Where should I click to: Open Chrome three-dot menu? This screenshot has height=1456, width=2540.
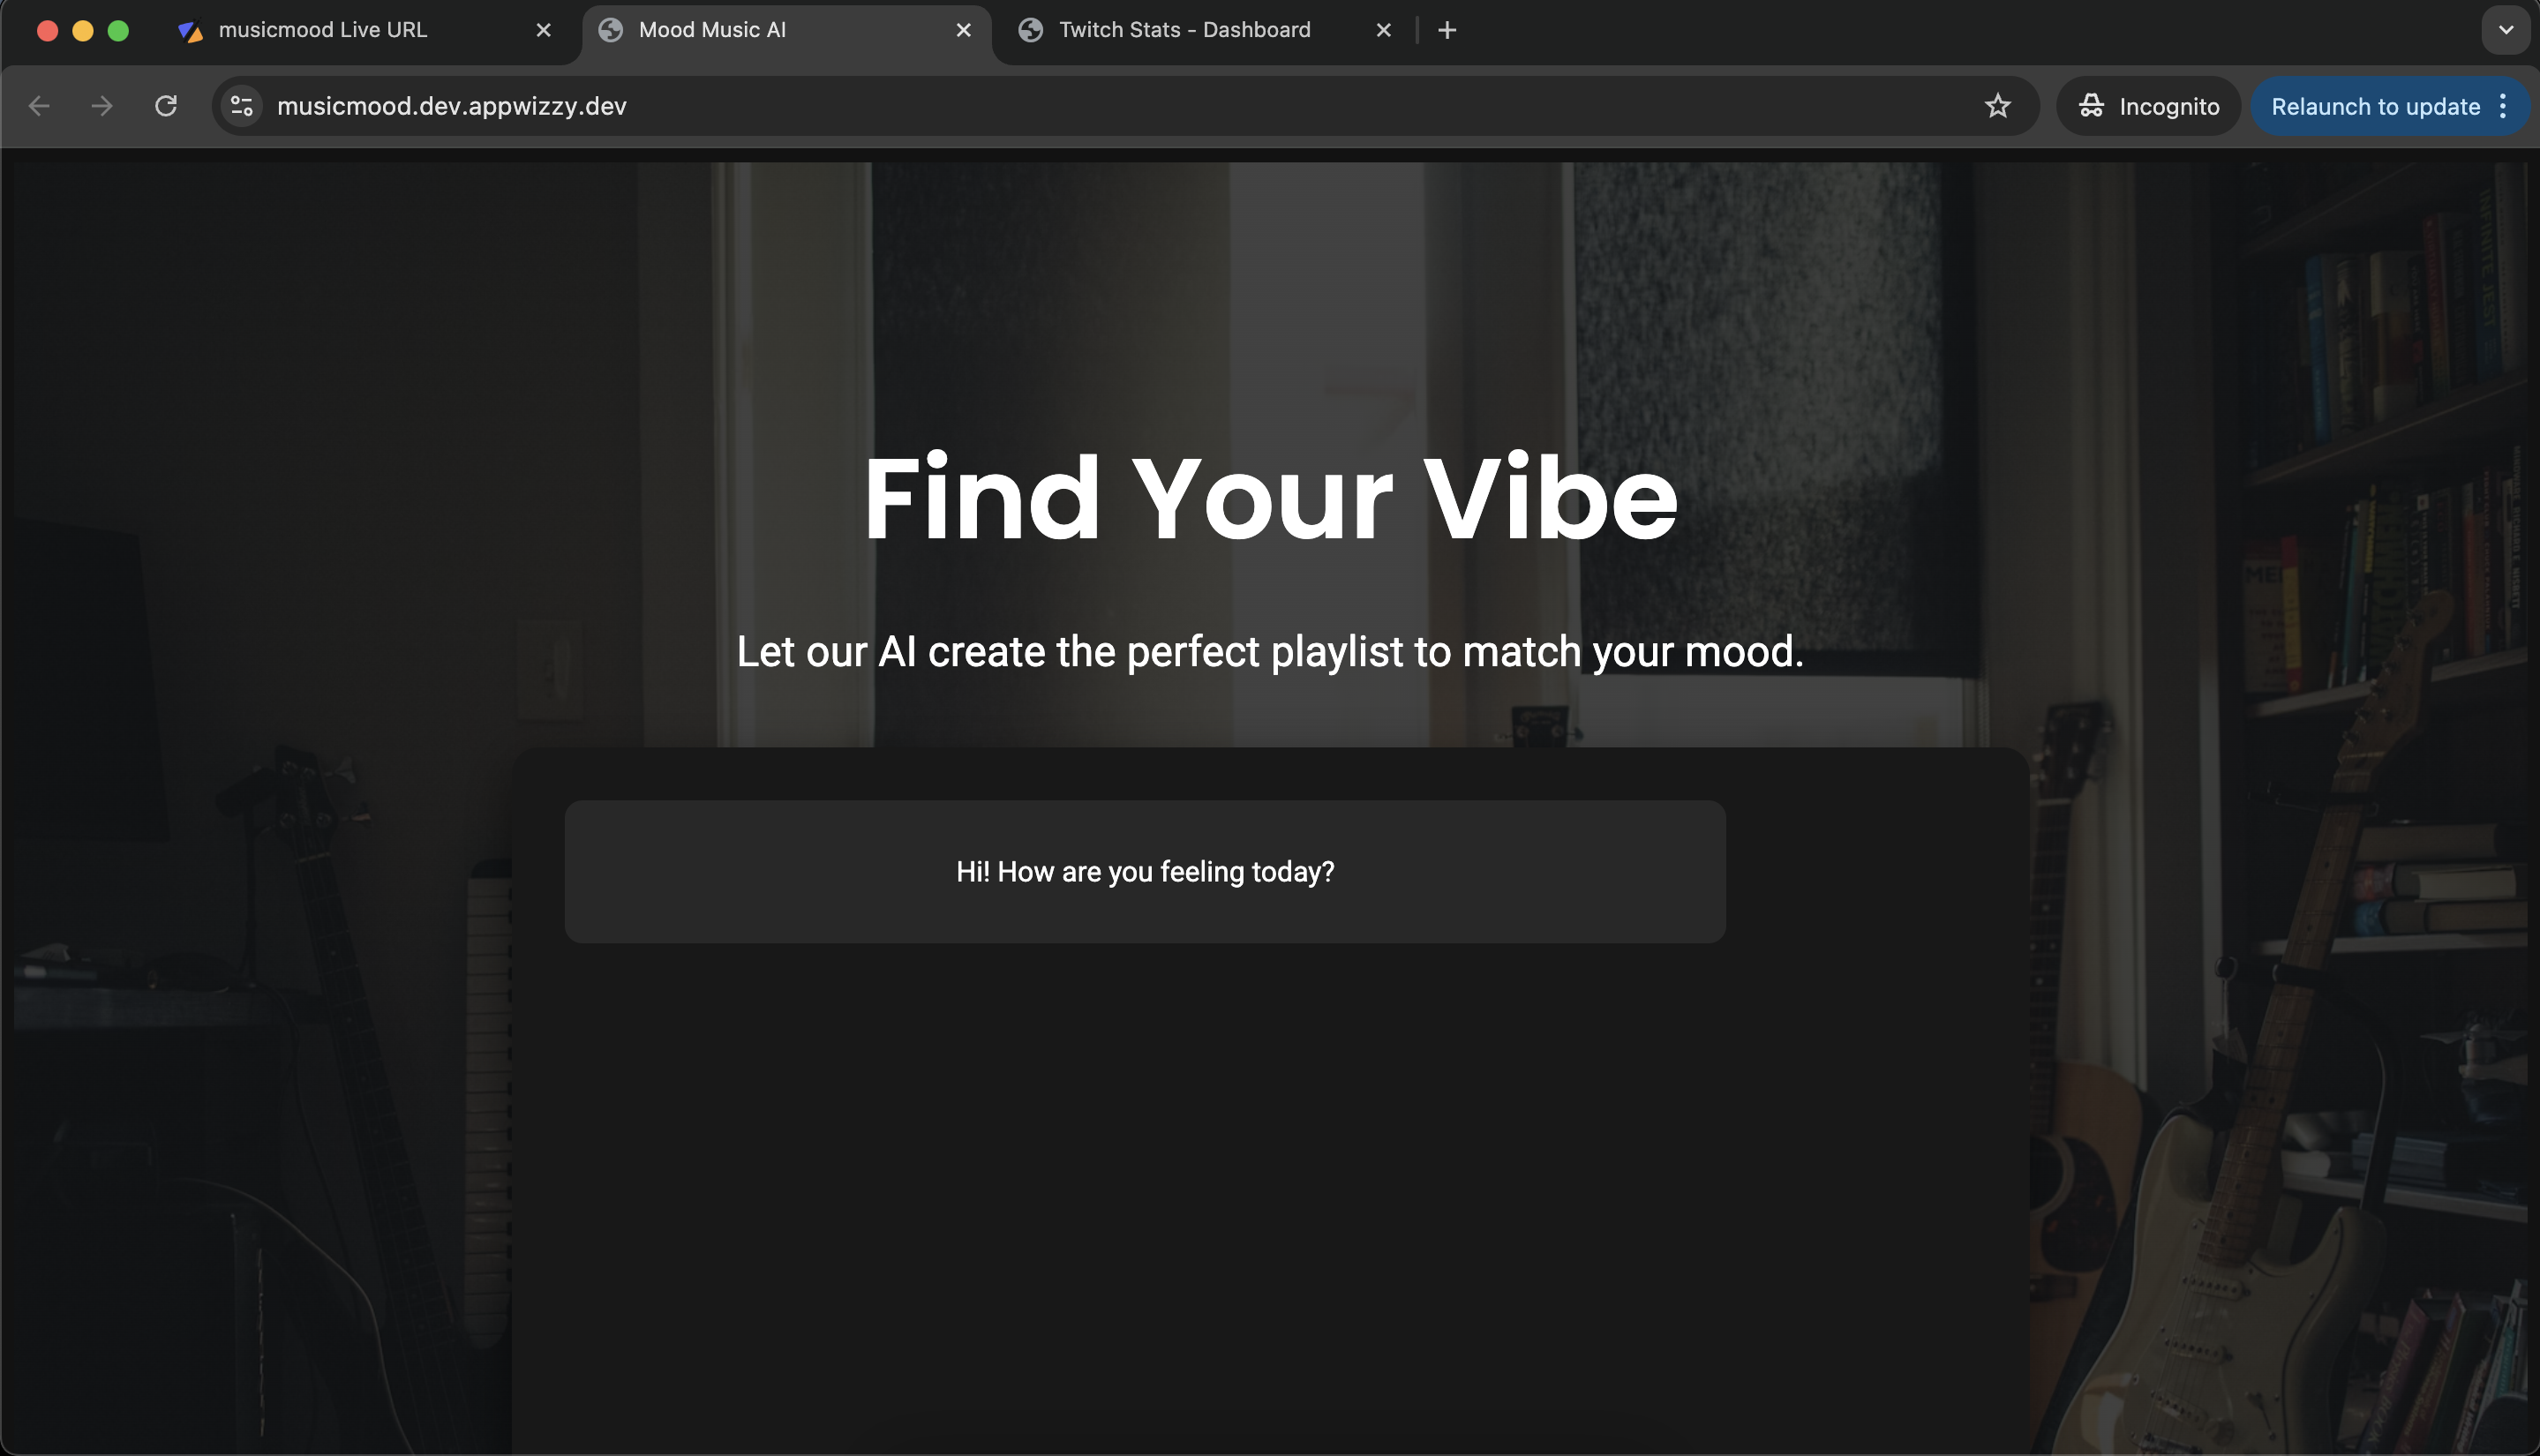point(2503,106)
